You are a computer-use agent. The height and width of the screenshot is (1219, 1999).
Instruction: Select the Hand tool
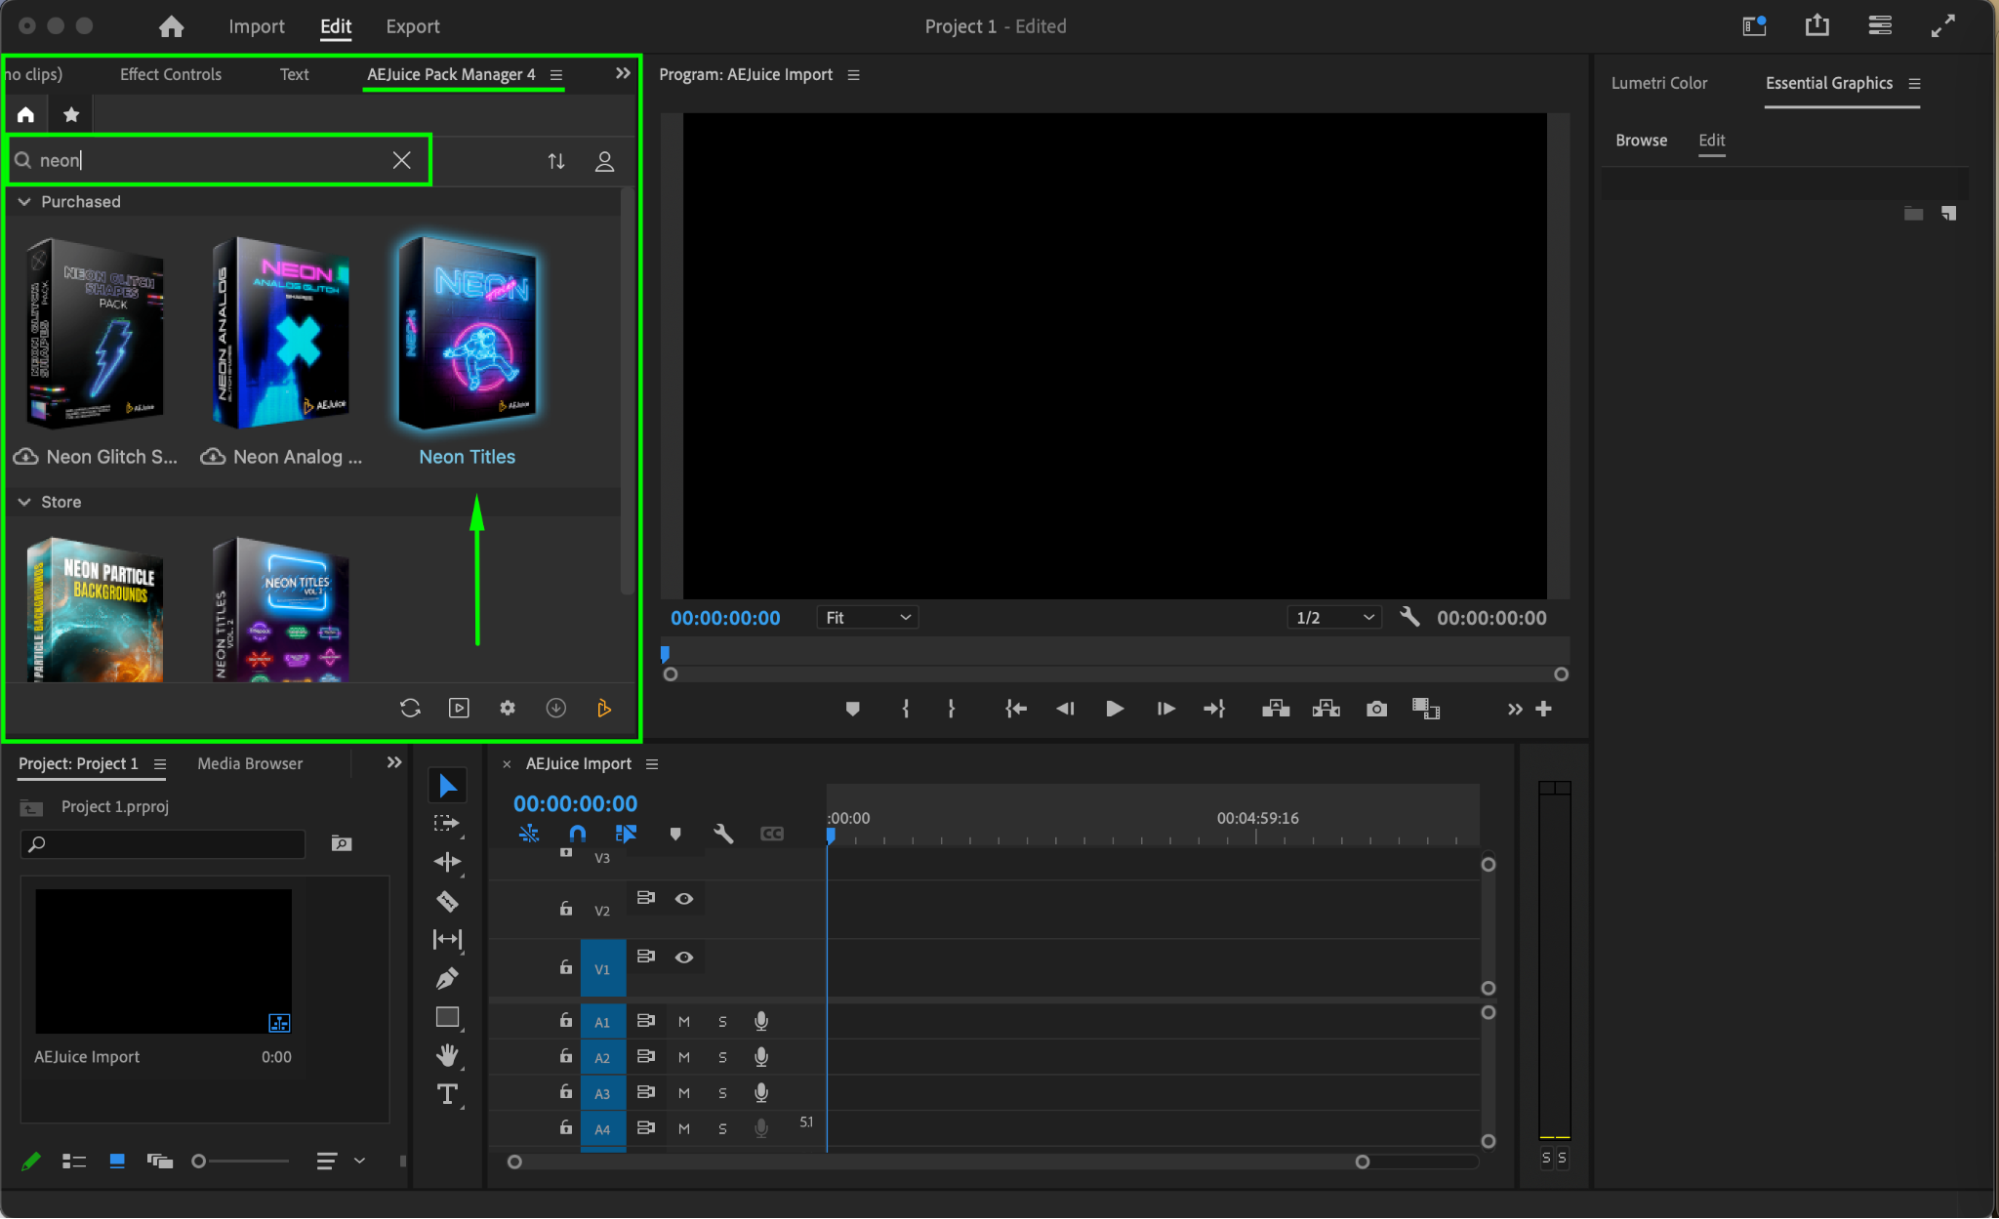(x=447, y=1055)
